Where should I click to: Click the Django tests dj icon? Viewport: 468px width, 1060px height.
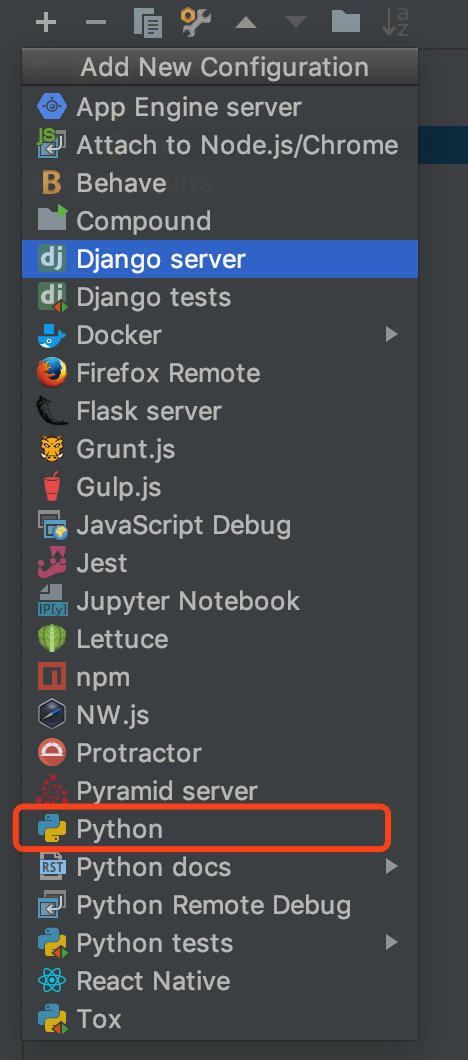tap(52, 297)
